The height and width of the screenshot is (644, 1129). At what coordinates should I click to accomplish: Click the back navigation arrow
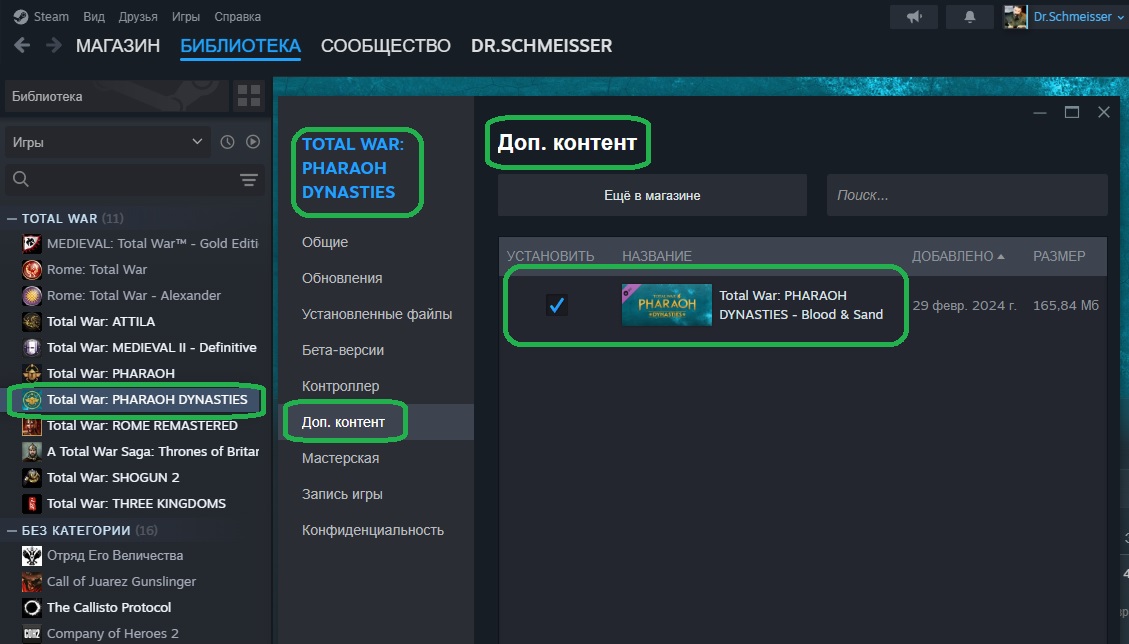coord(22,45)
